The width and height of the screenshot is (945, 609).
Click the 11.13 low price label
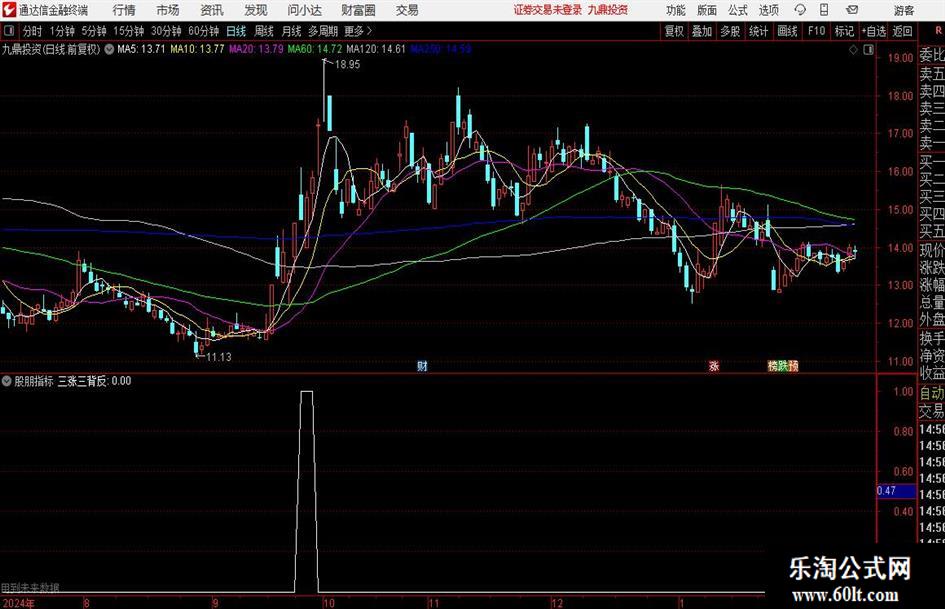pos(219,357)
